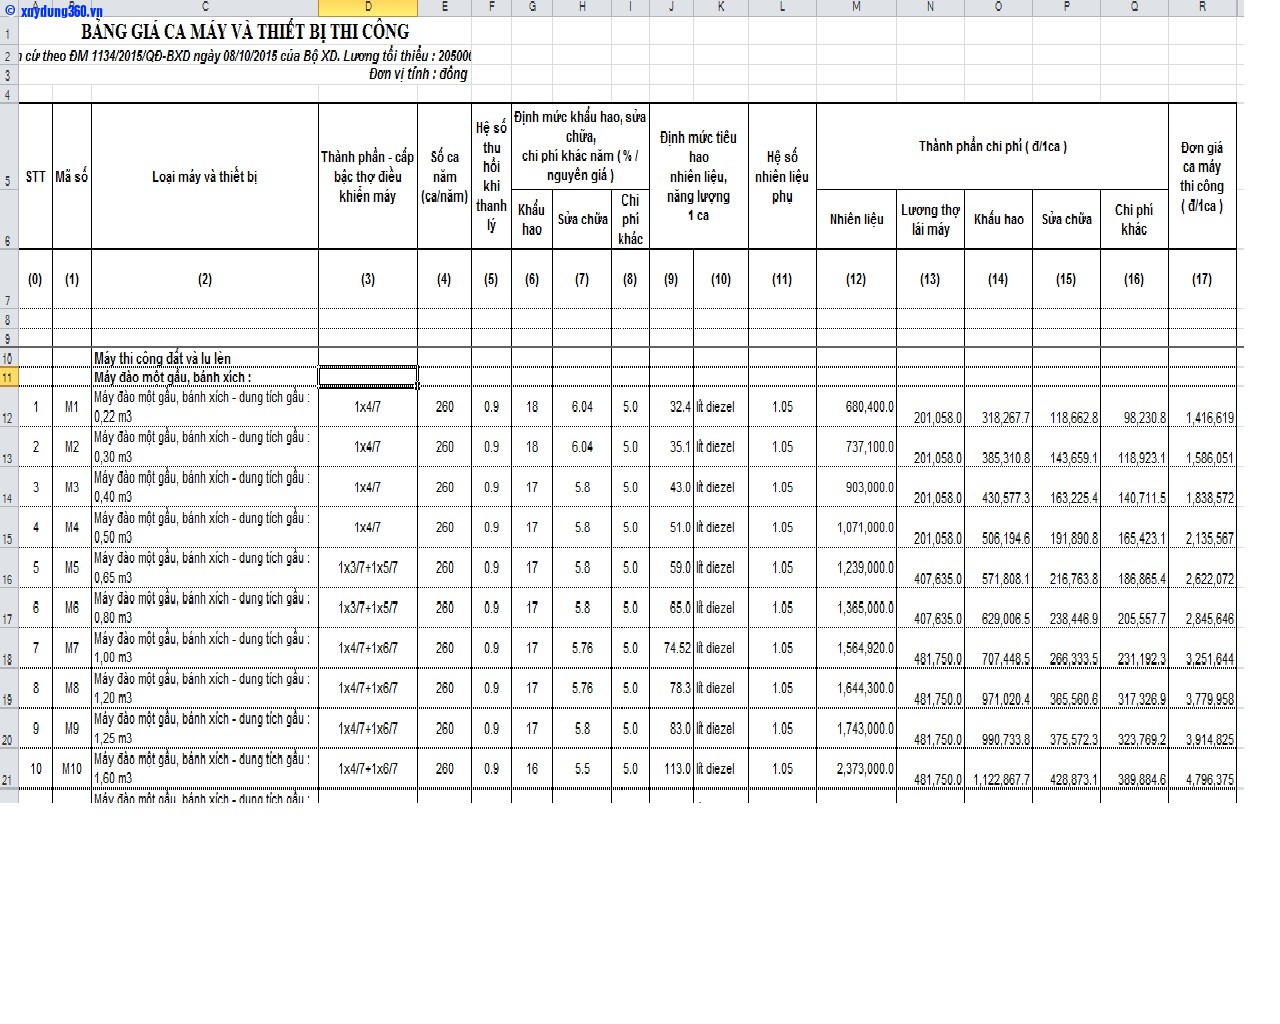Click the unit price cell "2,622,072"
Image resolution: width=1280 pixels, height=1024 pixels.
[1202, 568]
